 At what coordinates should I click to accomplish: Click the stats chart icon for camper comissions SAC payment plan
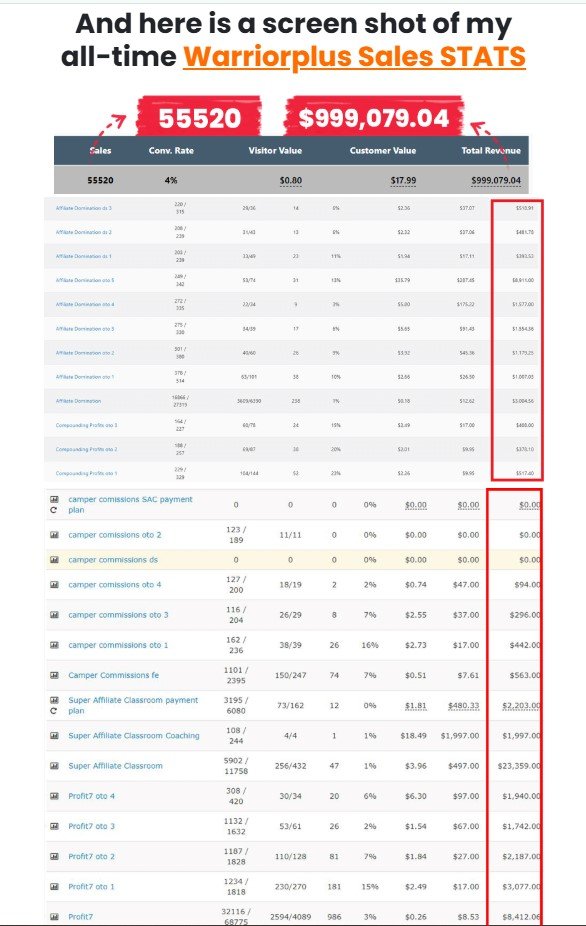pos(54,500)
